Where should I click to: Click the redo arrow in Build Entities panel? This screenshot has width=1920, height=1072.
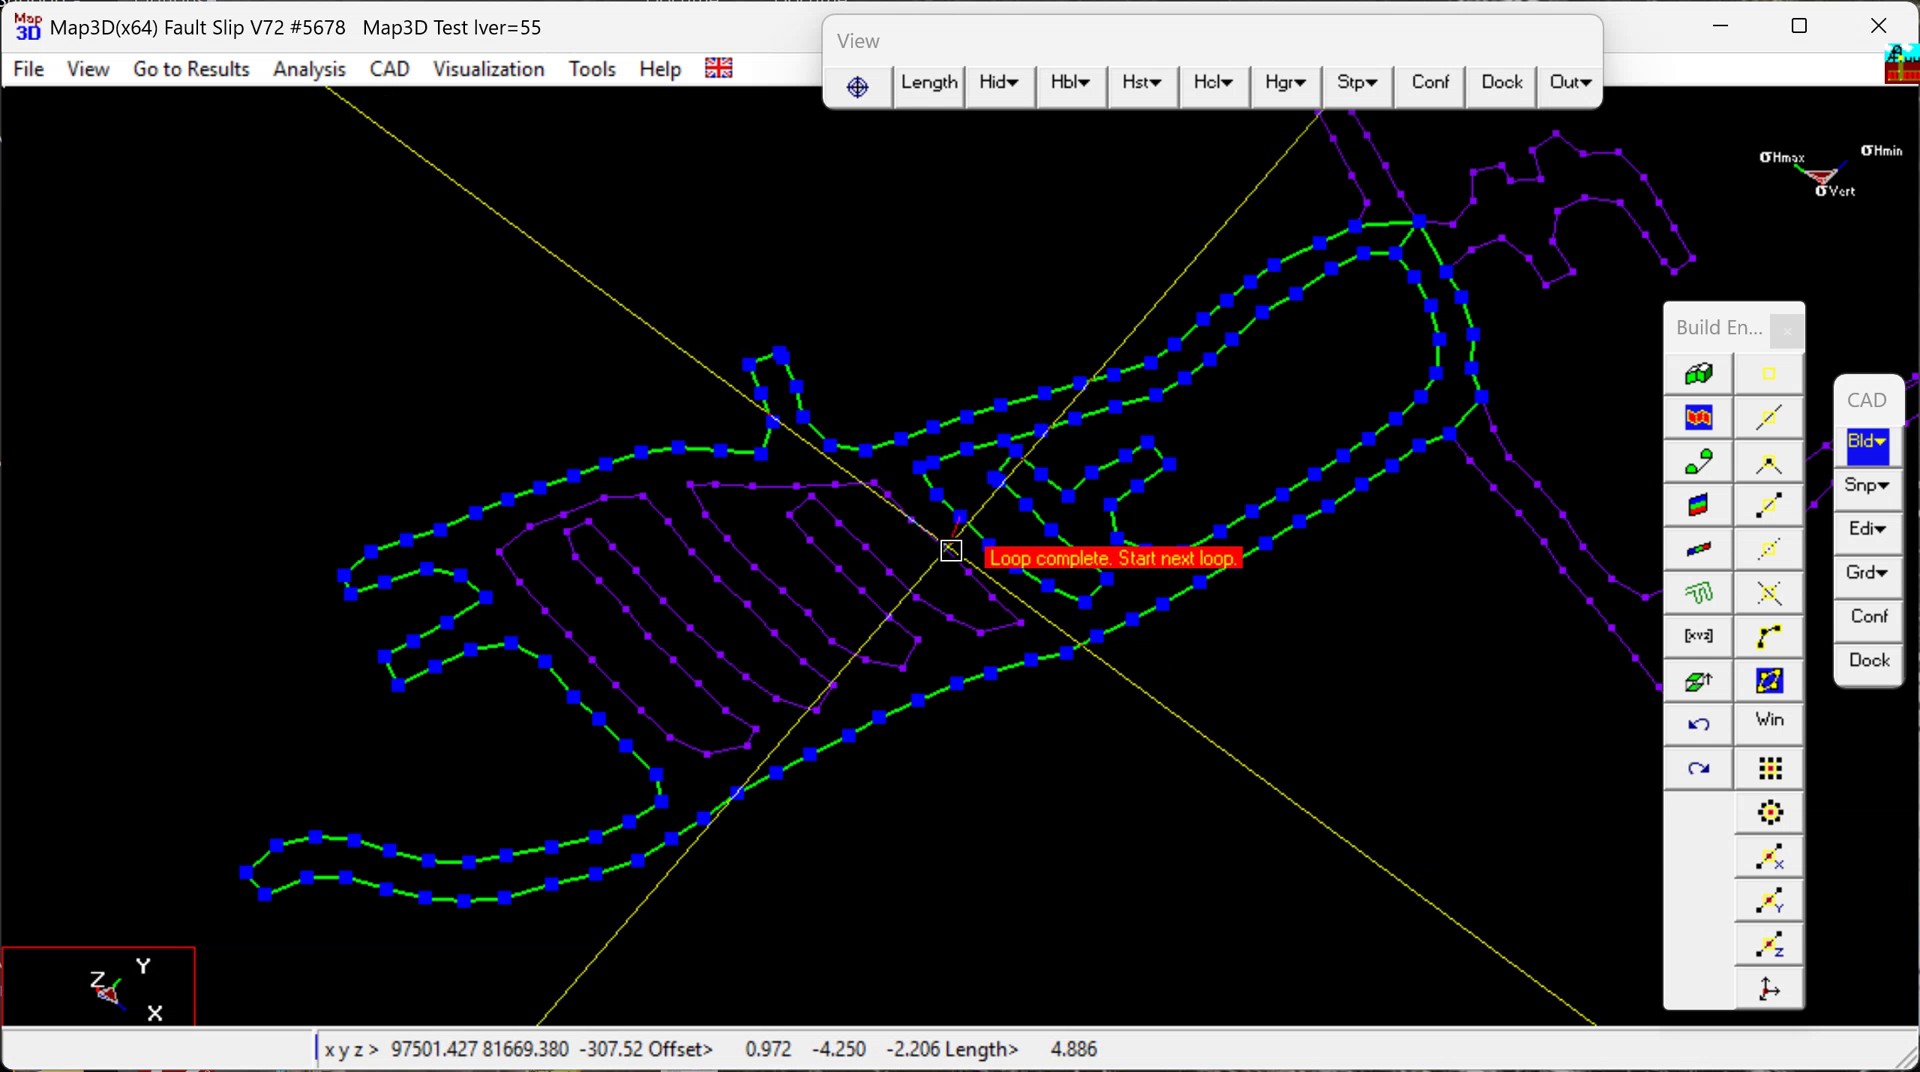pos(1698,768)
